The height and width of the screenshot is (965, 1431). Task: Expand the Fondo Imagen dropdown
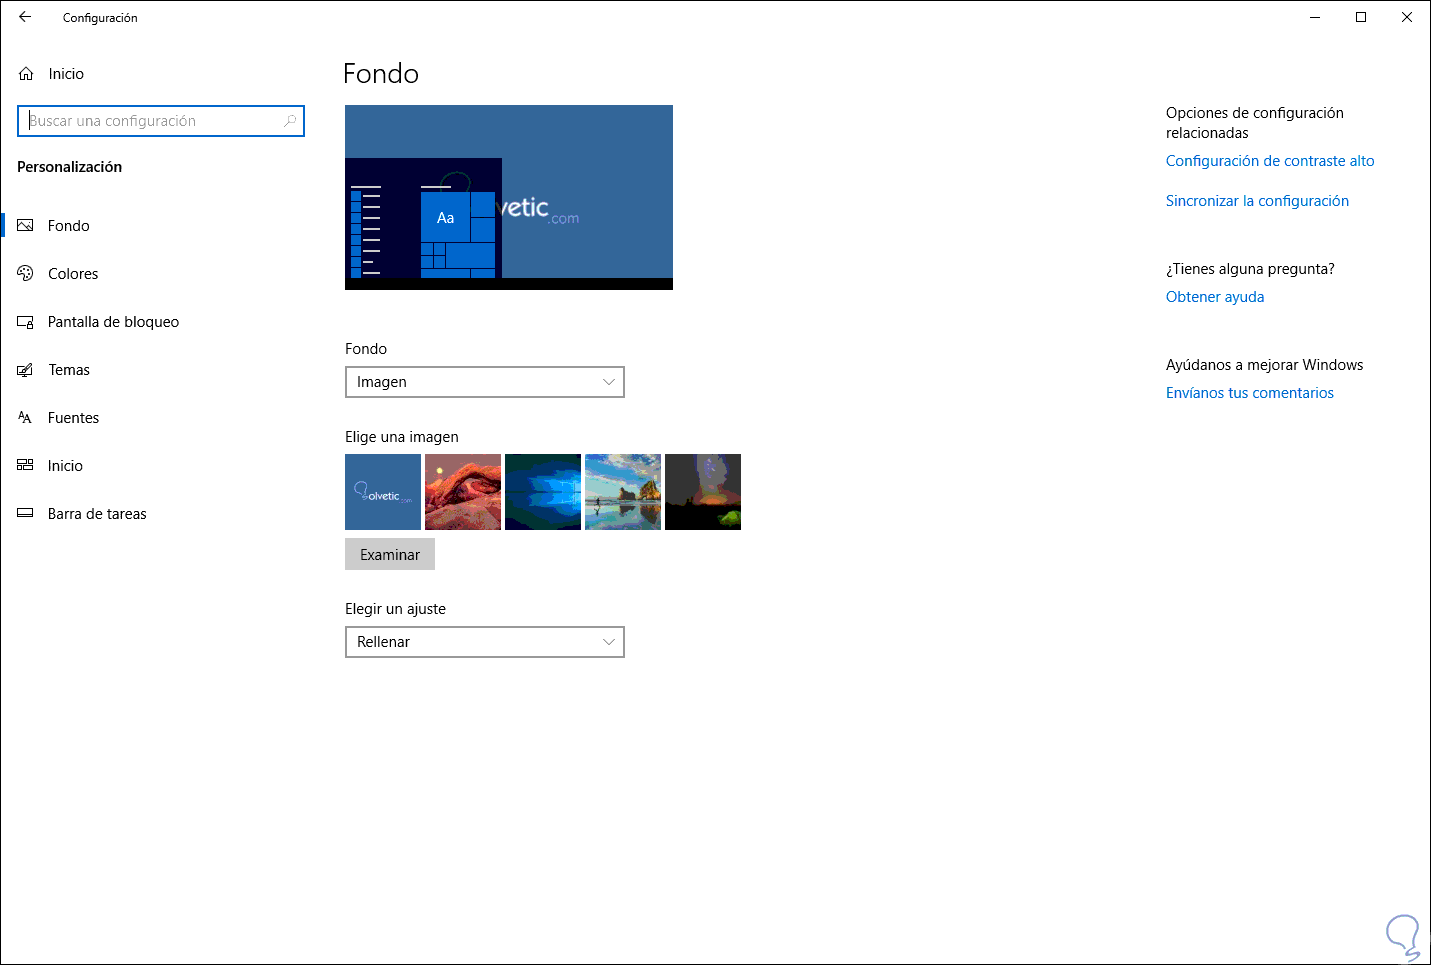point(485,382)
